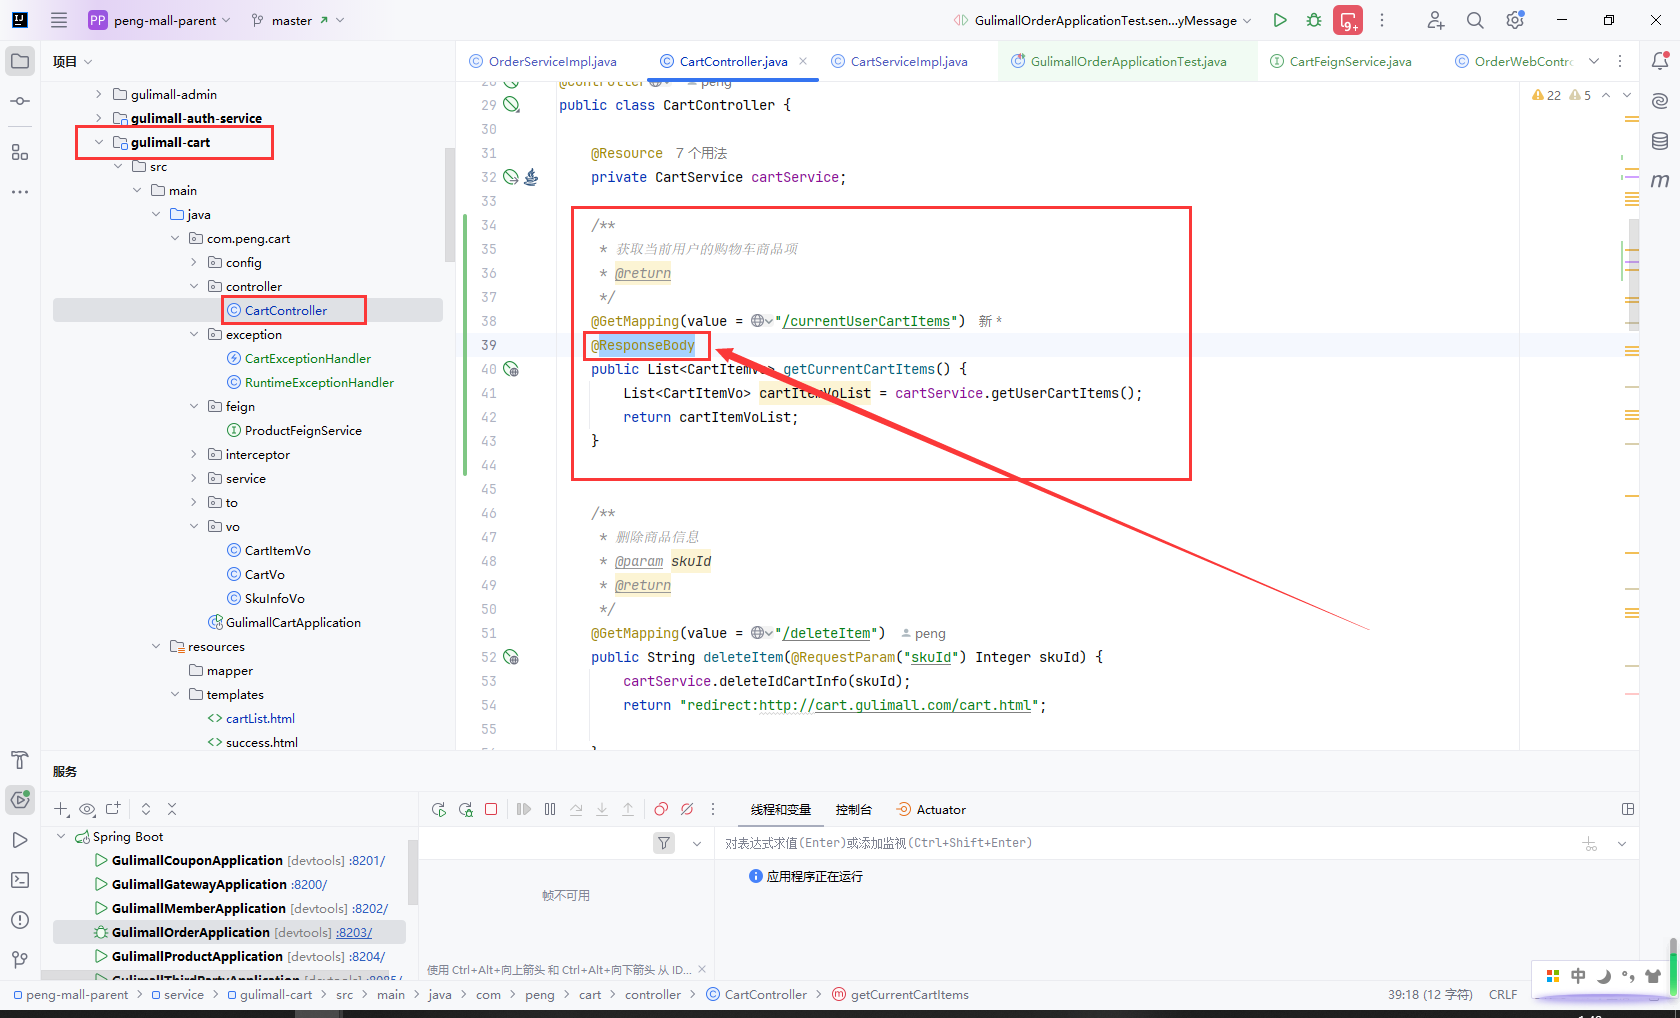1680x1018 pixels.
Task: Open the Actuator tab
Action: click(931, 809)
